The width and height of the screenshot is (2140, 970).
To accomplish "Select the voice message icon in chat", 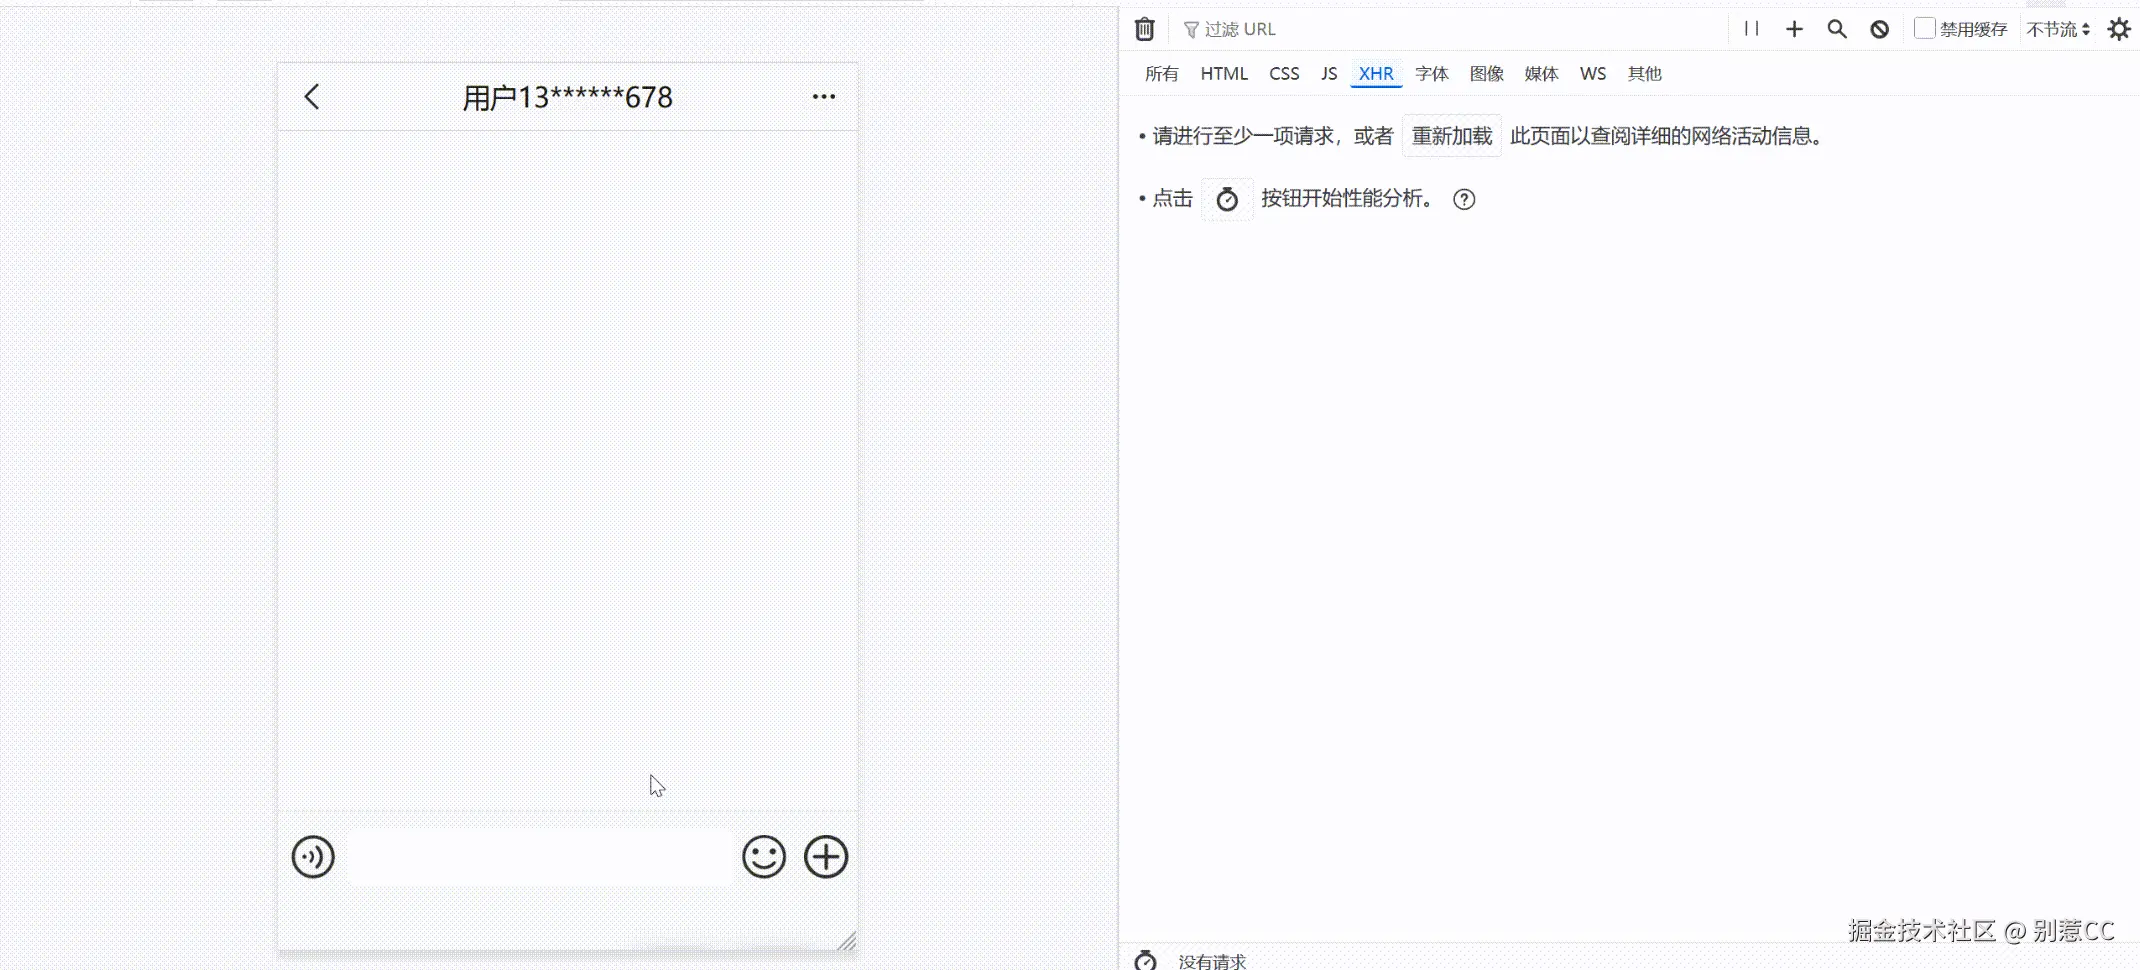I will click(312, 856).
